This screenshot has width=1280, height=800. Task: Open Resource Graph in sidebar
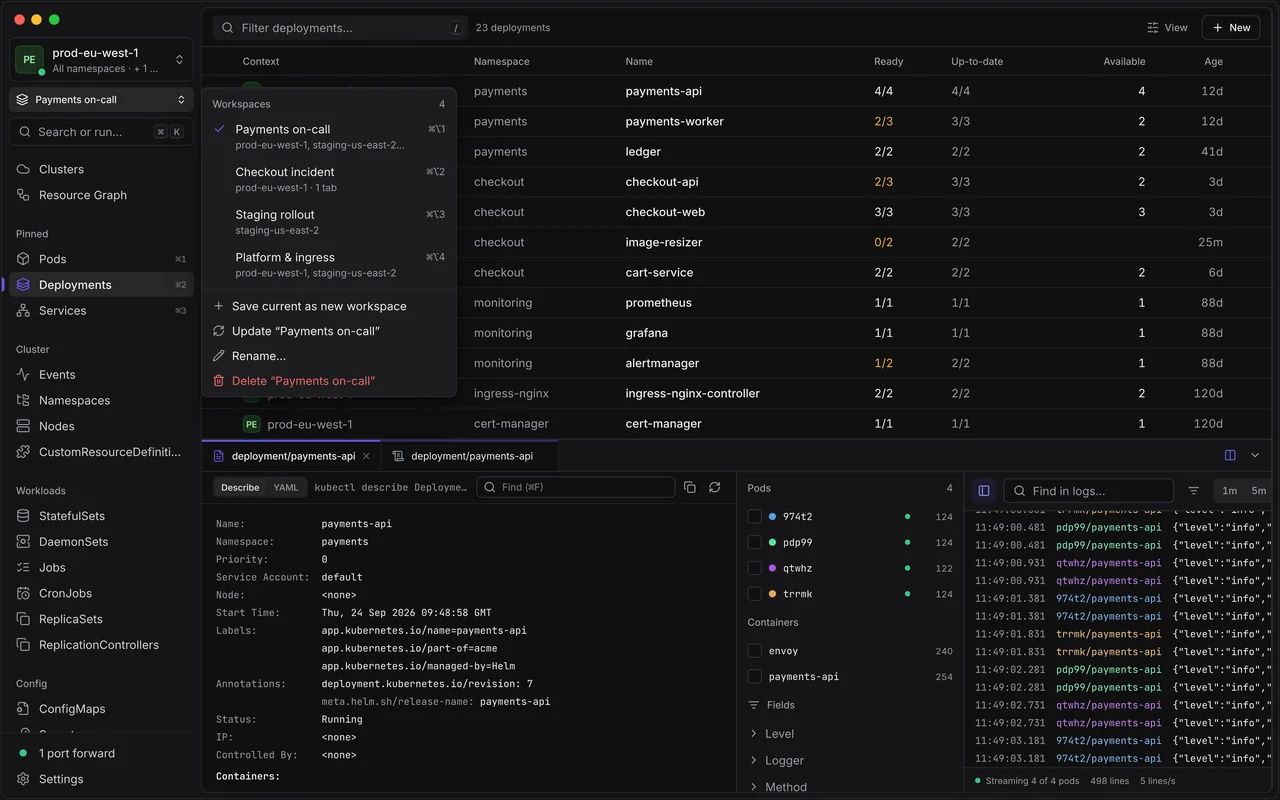coord(101,195)
